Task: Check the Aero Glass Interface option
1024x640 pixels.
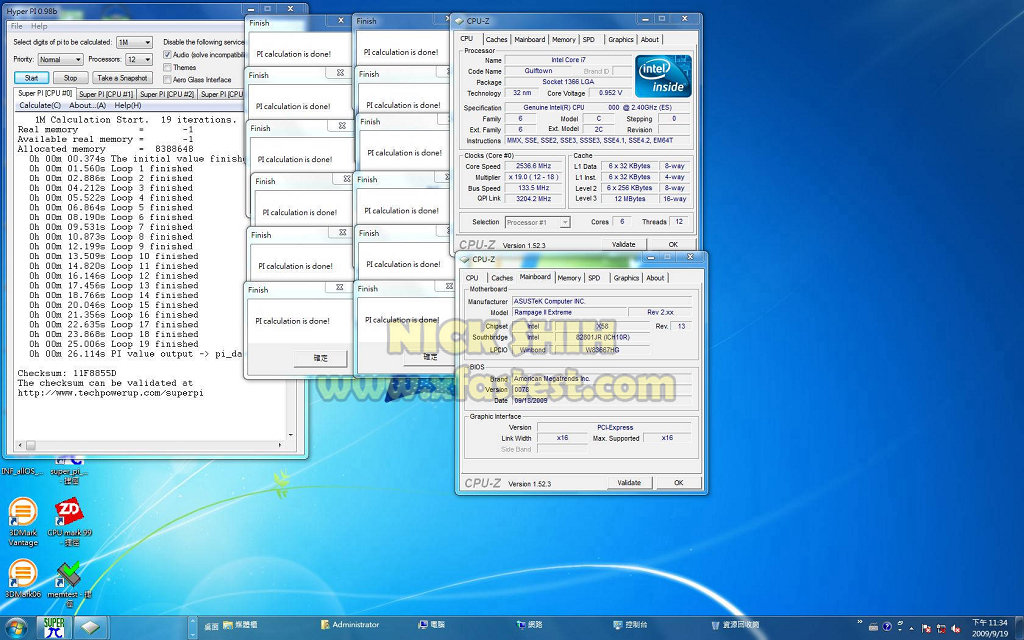Action: coord(167,80)
